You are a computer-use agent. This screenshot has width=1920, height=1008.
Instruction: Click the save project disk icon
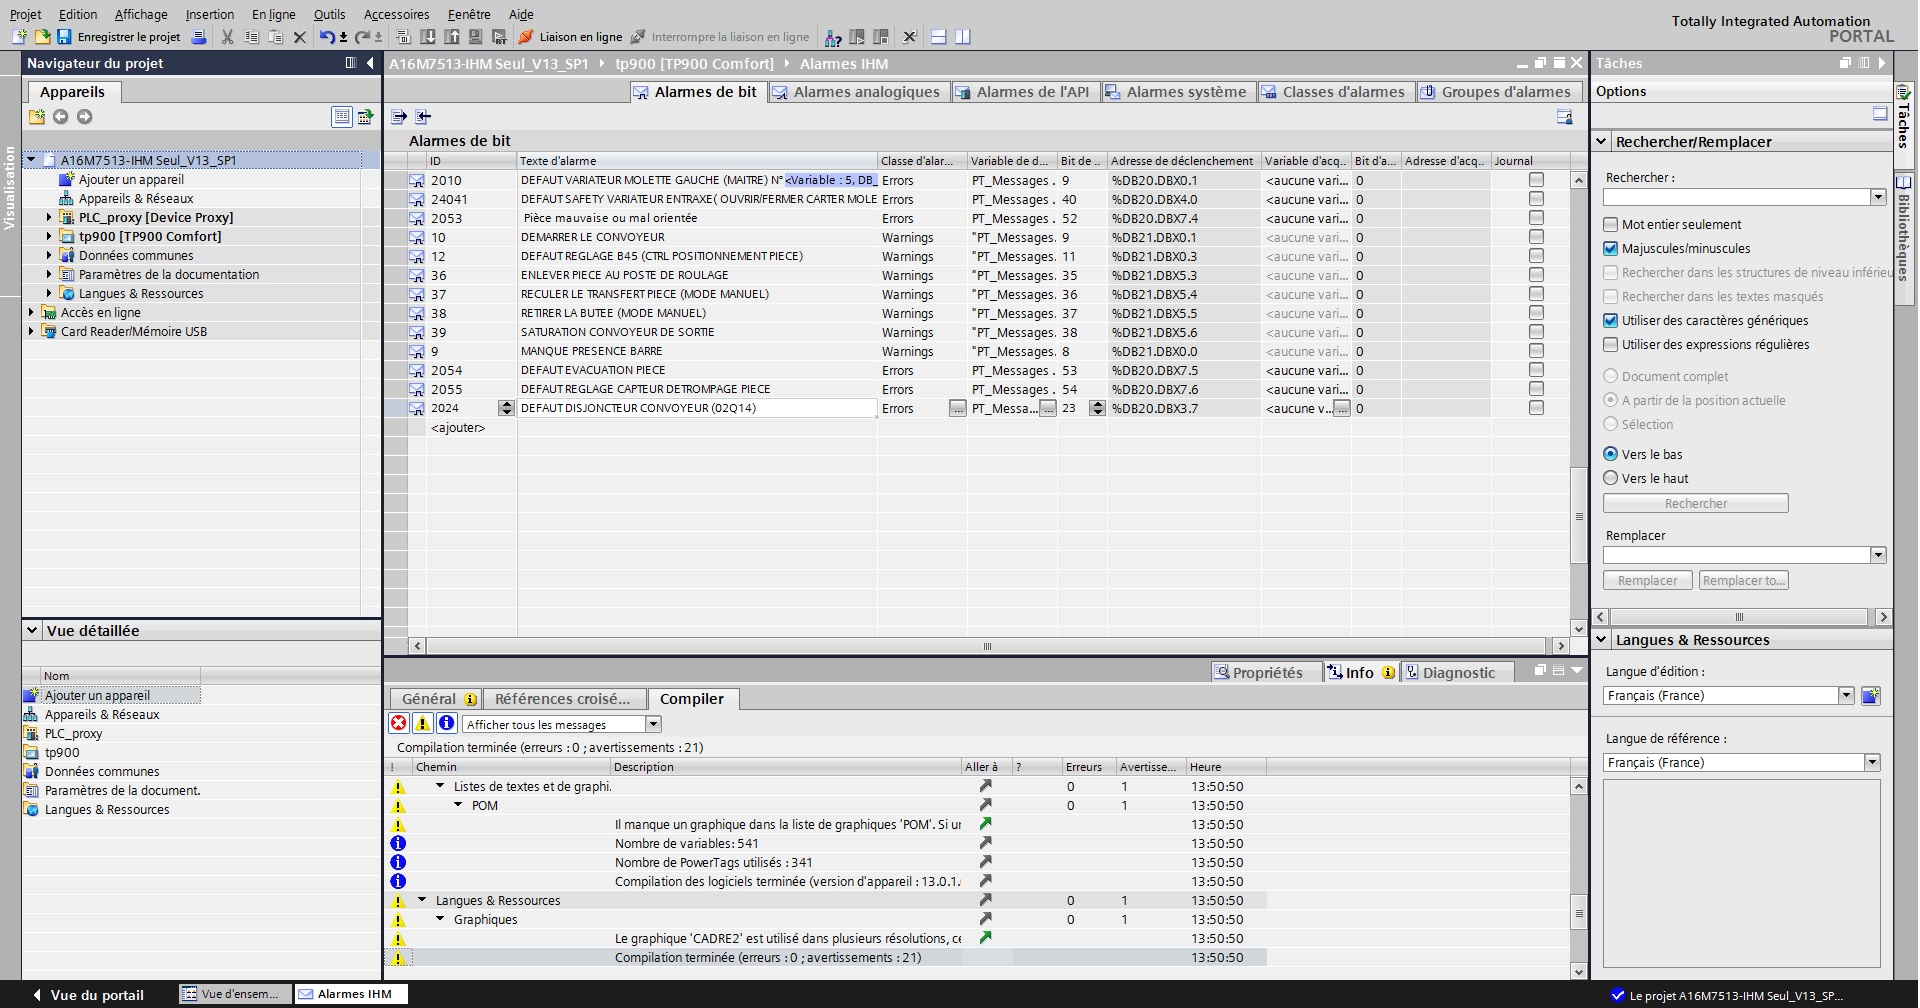click(64, 37)
